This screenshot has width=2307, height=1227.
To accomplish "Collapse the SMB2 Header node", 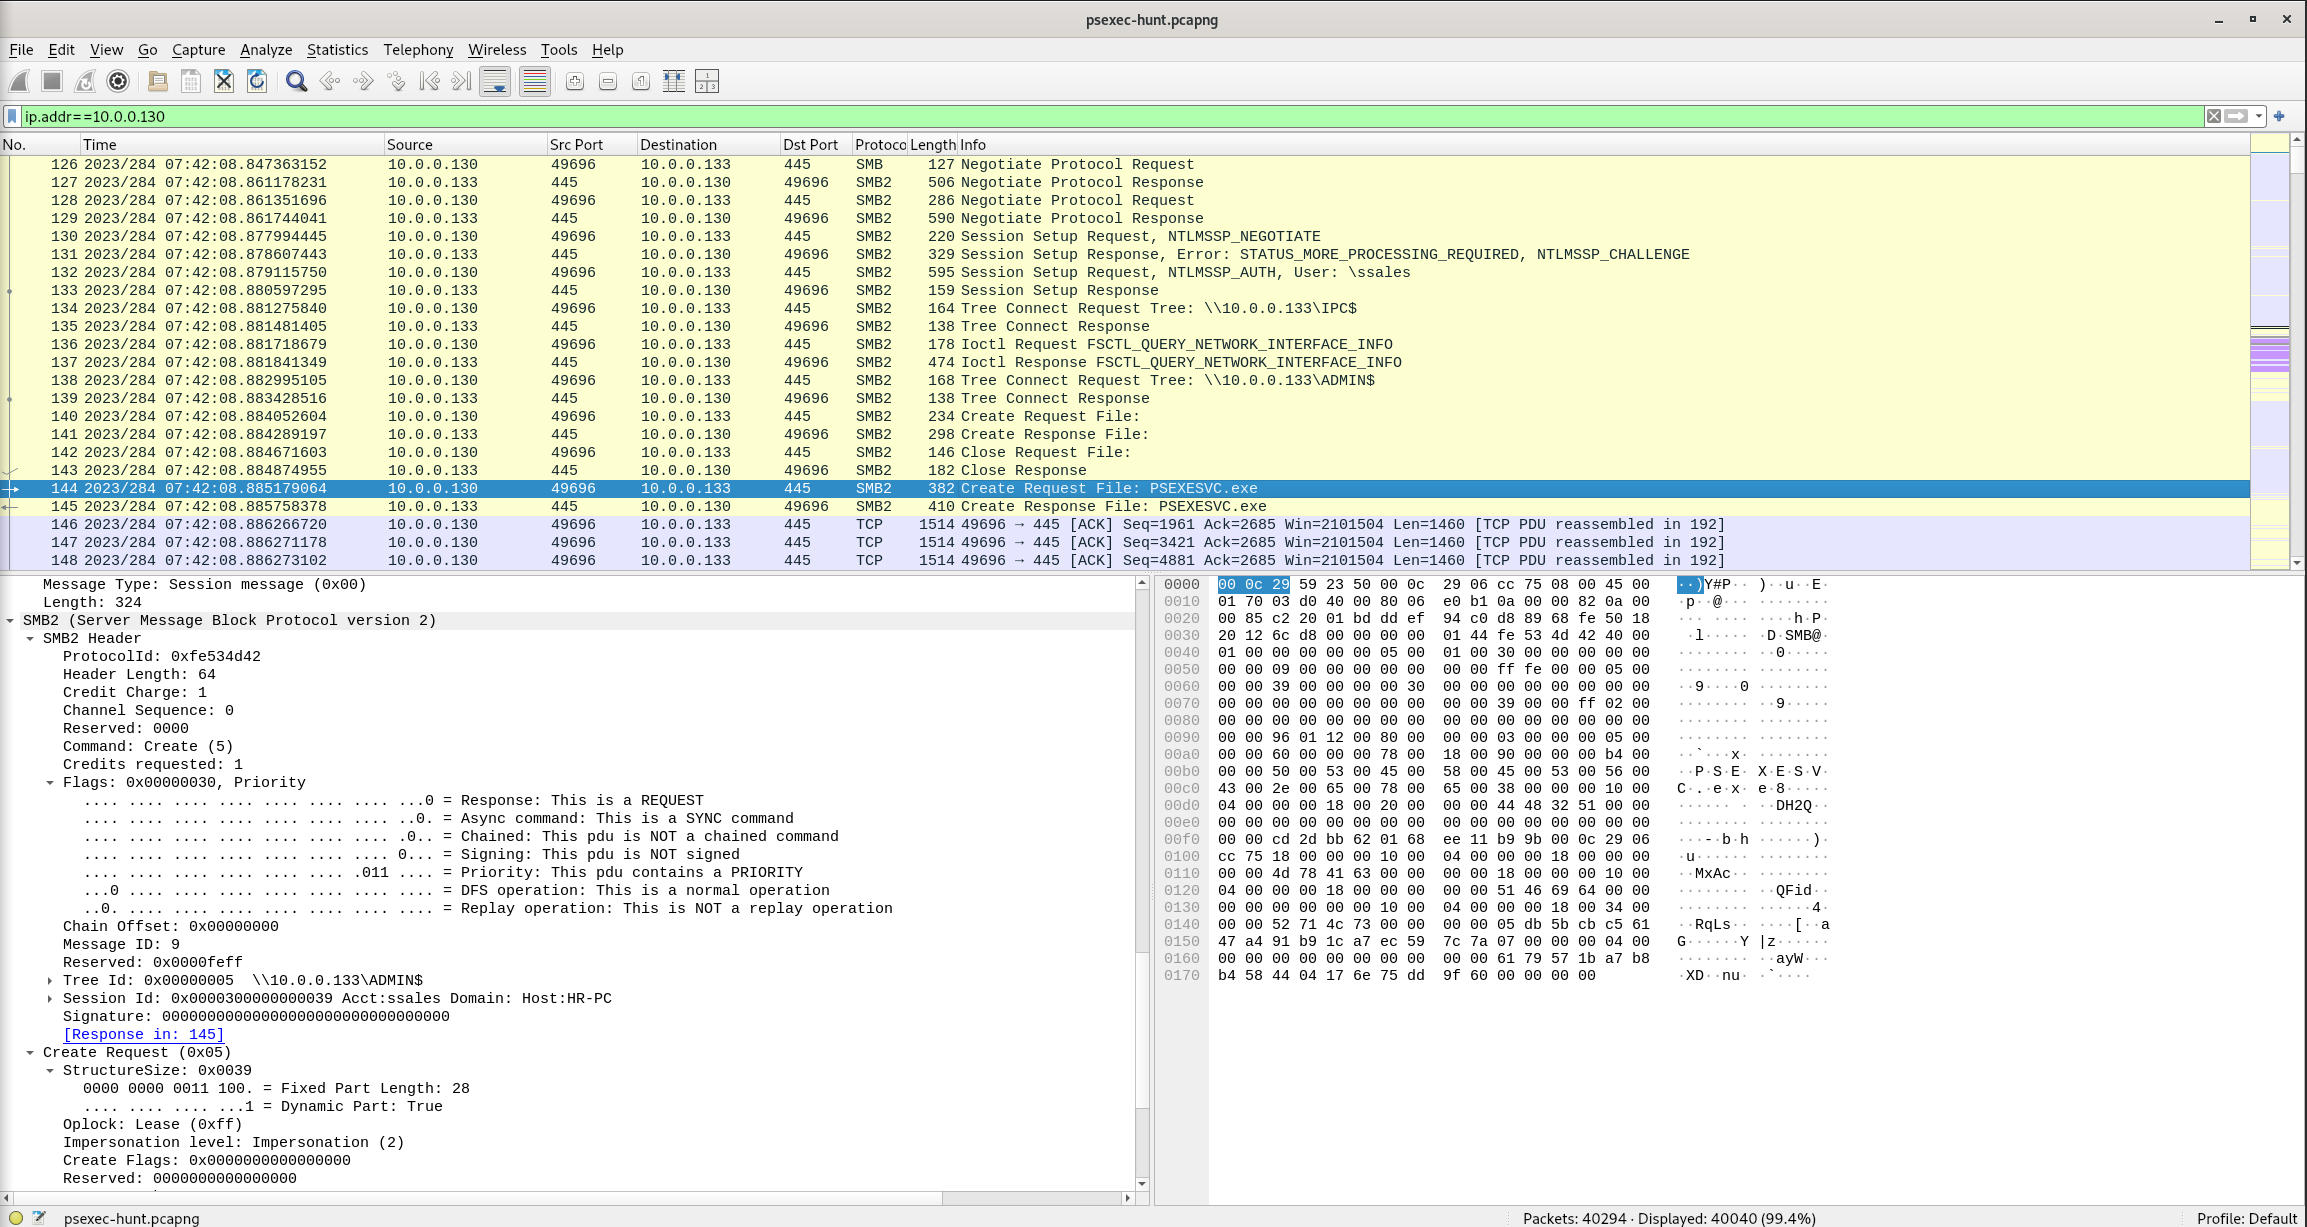I will pyautogui.click(x=30, y=639).
